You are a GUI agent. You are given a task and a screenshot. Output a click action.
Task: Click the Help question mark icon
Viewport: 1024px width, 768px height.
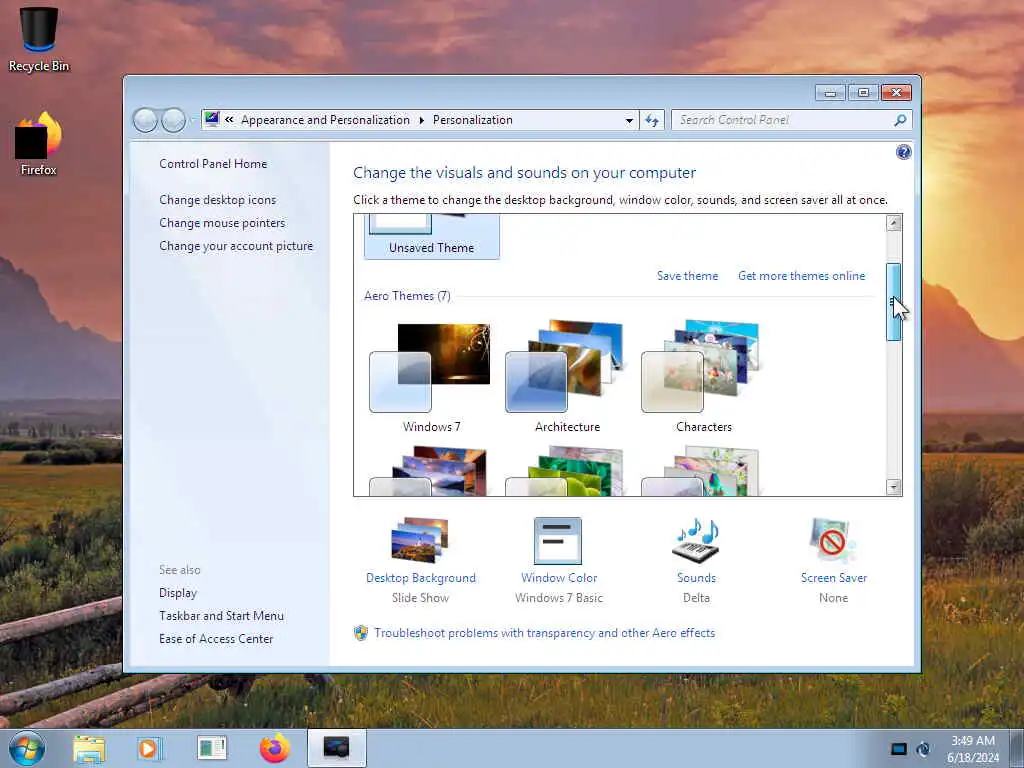(903, 152)
